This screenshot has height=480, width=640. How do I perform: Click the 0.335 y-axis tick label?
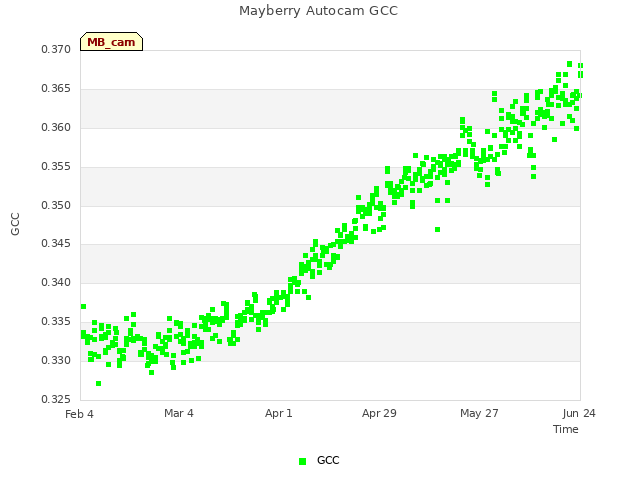pos(56,322)
